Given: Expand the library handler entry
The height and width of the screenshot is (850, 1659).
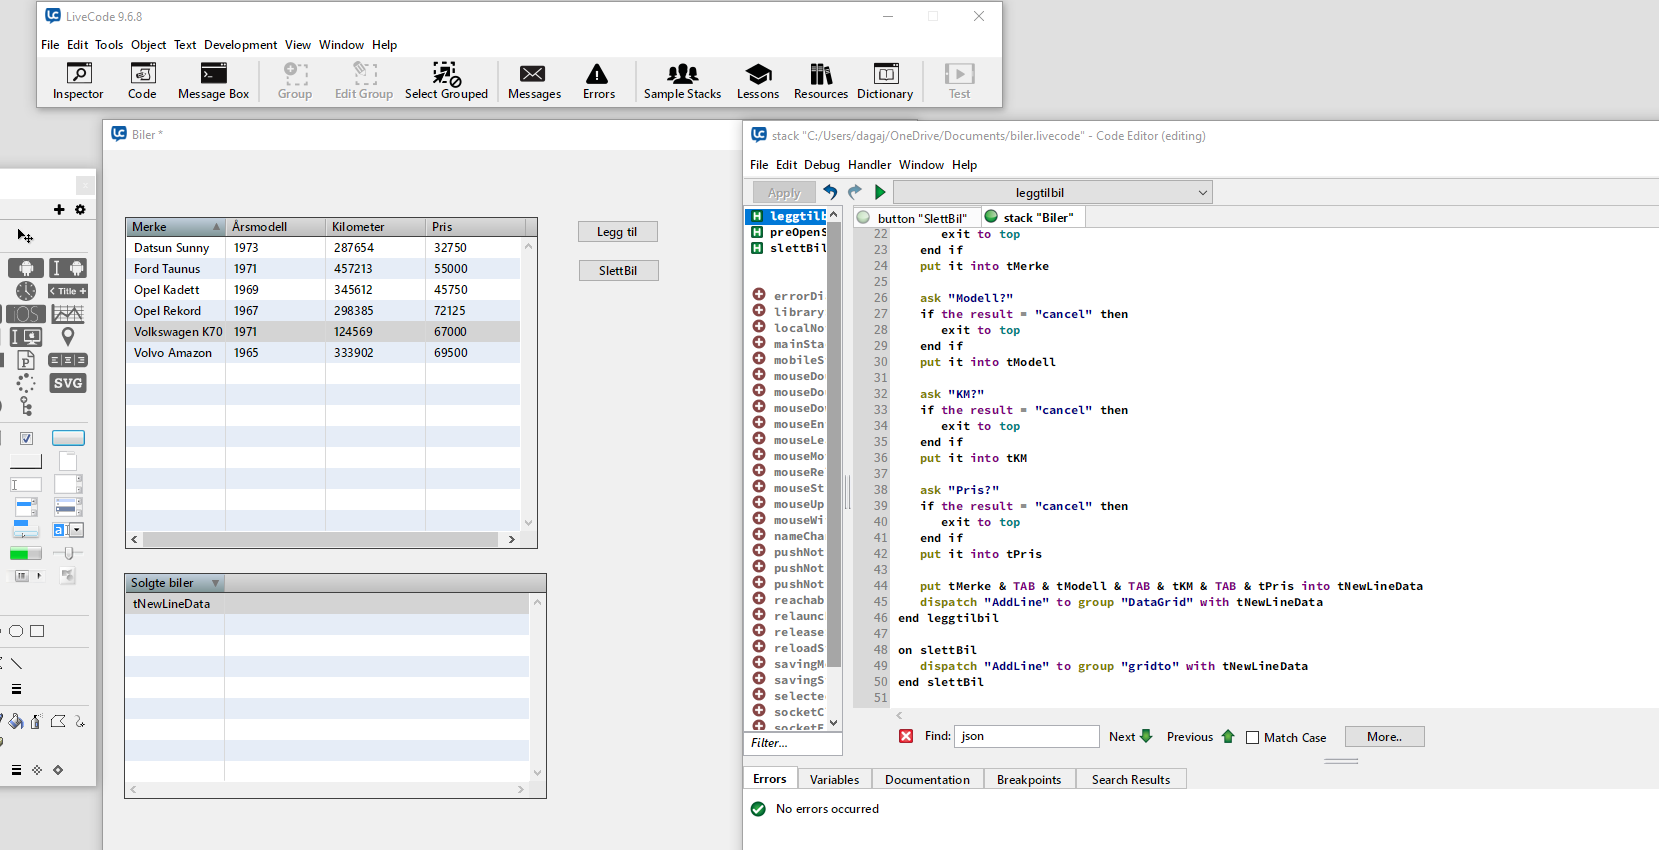Looking at the screenshot, I should pyautogui.click(x=759, y=311).
